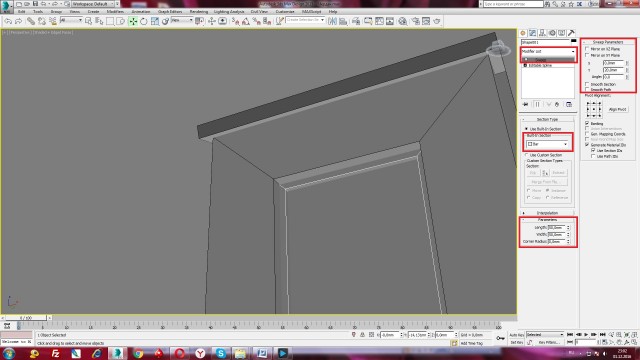Click the Select Object tool
The height and width of the screenshot is (360, 640).
pos(89,21)
